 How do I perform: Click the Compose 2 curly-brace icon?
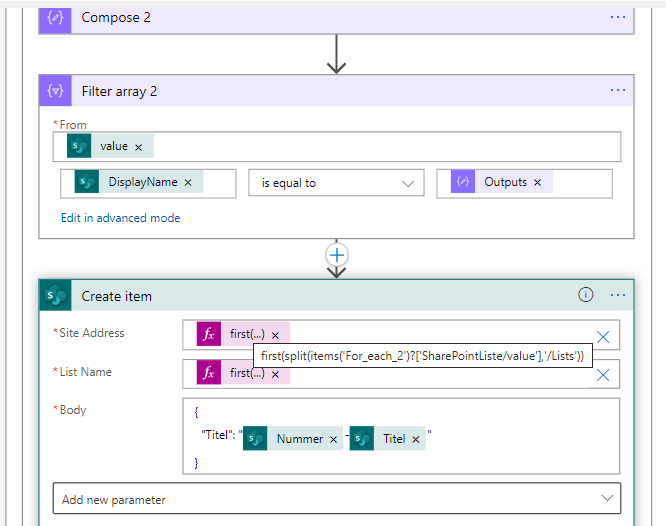(x=55, y=18)
